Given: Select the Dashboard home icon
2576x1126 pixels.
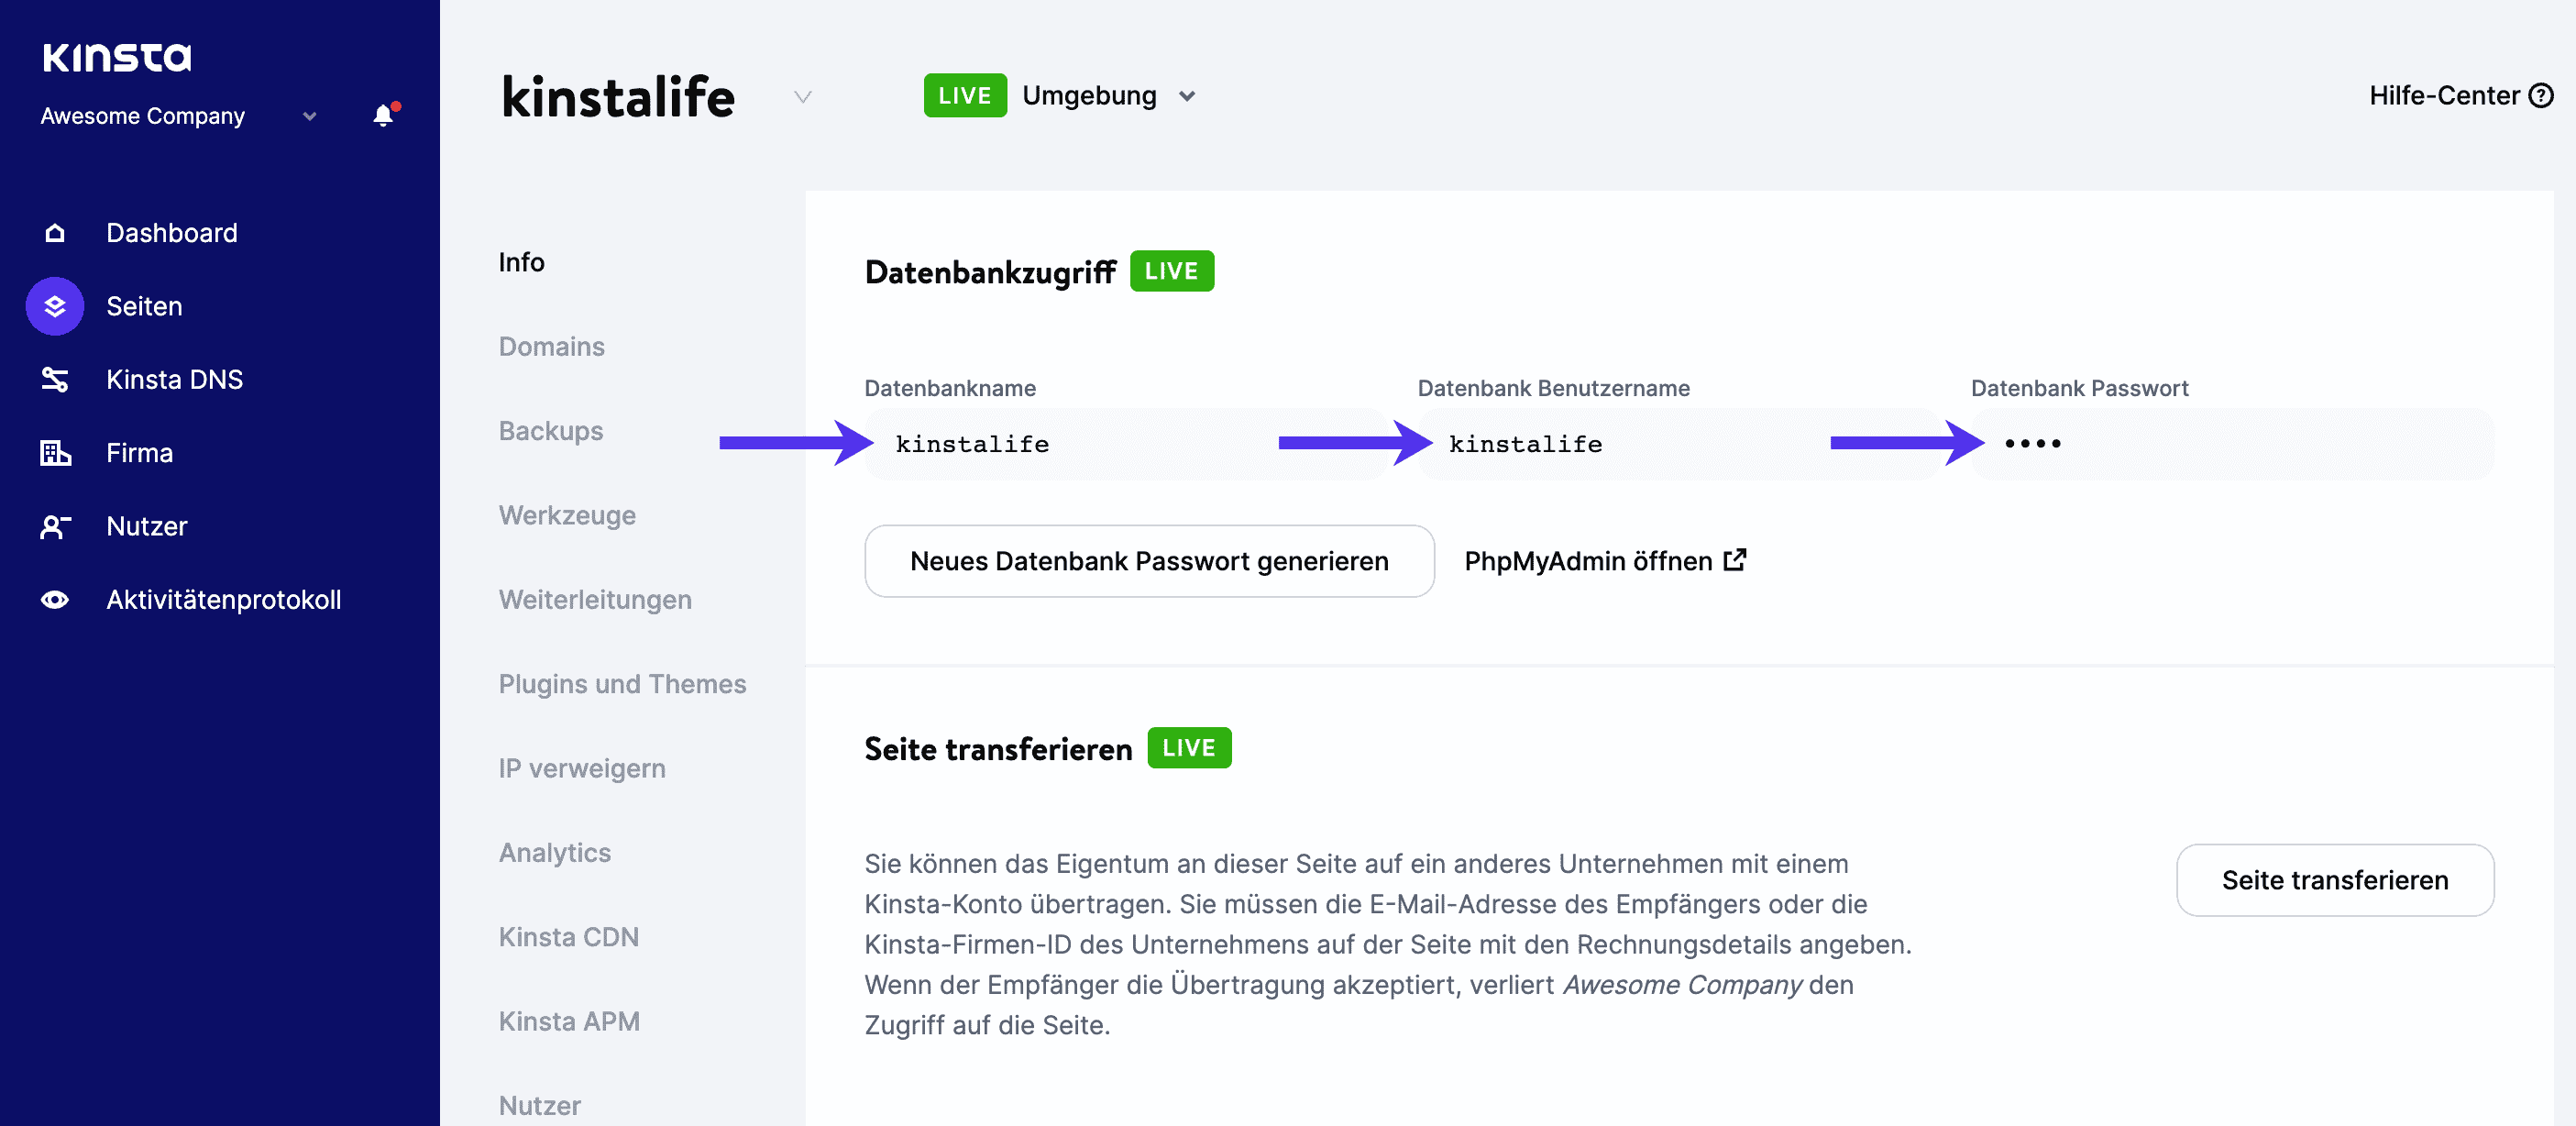Looking at the screenshot, I should pyautogui.click(x=54, y=232).
